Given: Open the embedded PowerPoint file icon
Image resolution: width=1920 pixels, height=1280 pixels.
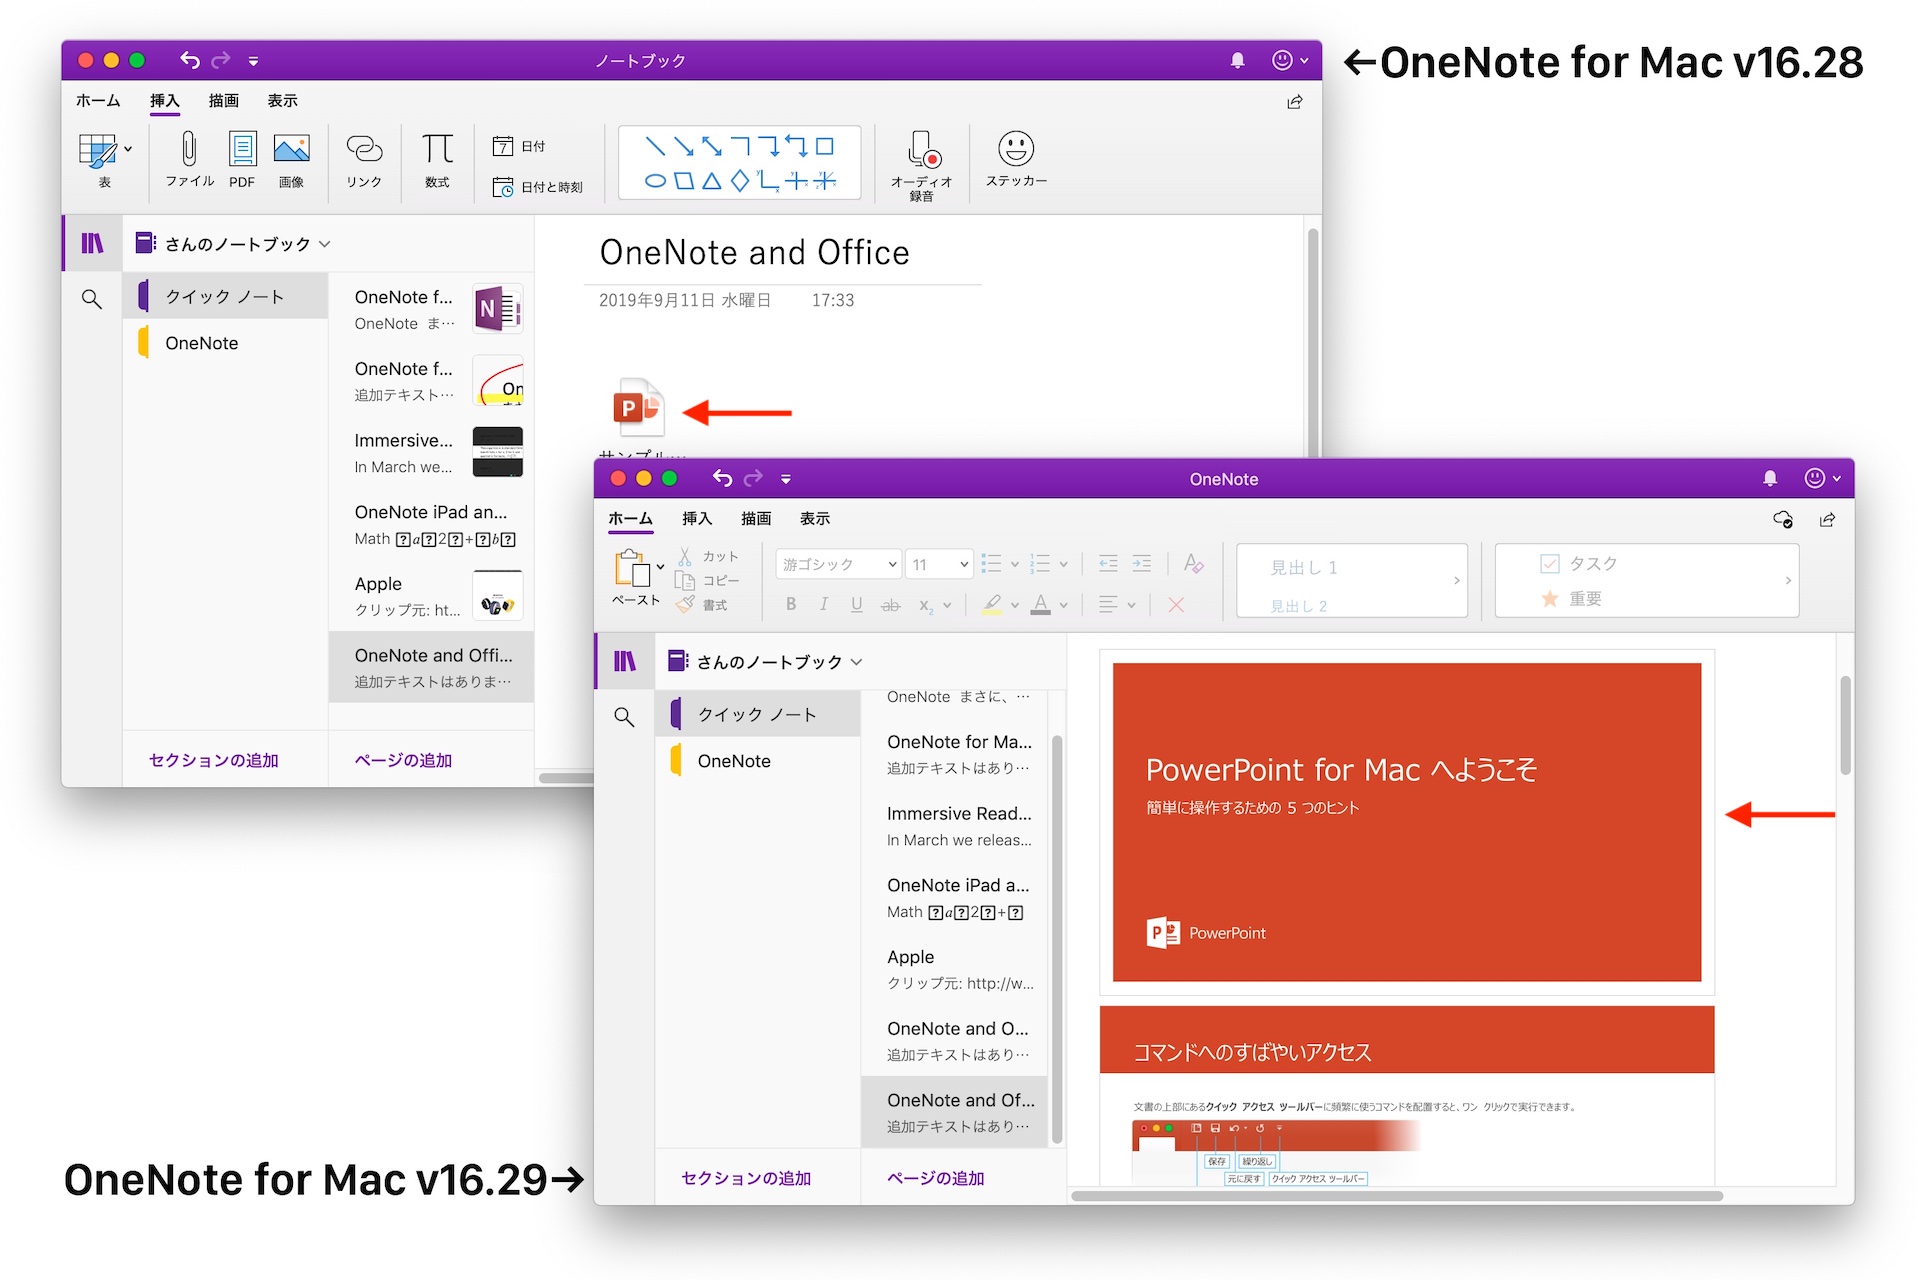Looking at the screenshot, I should tap(637, 407).
